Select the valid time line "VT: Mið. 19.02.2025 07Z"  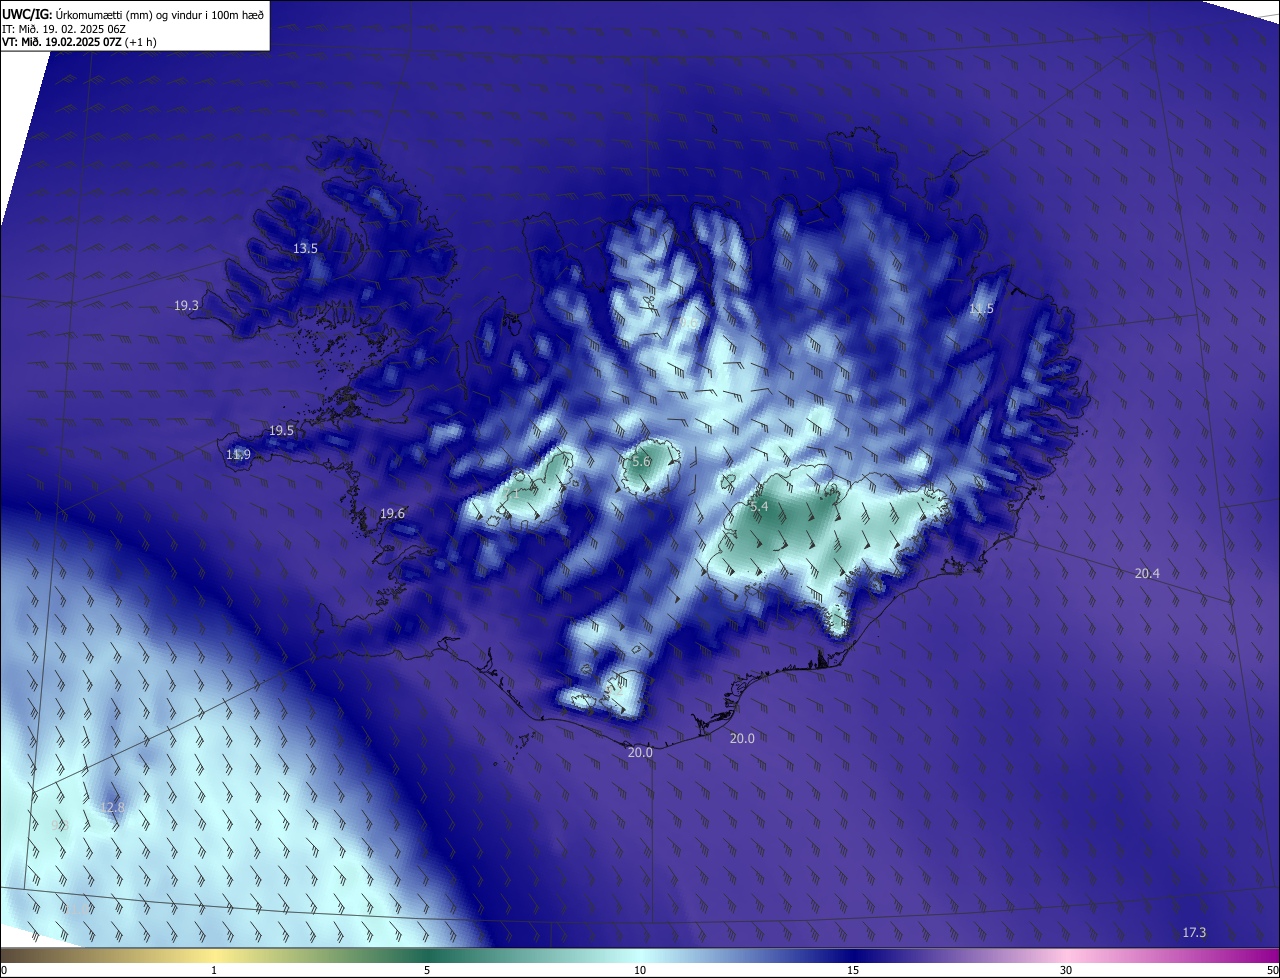coord(61,42)
